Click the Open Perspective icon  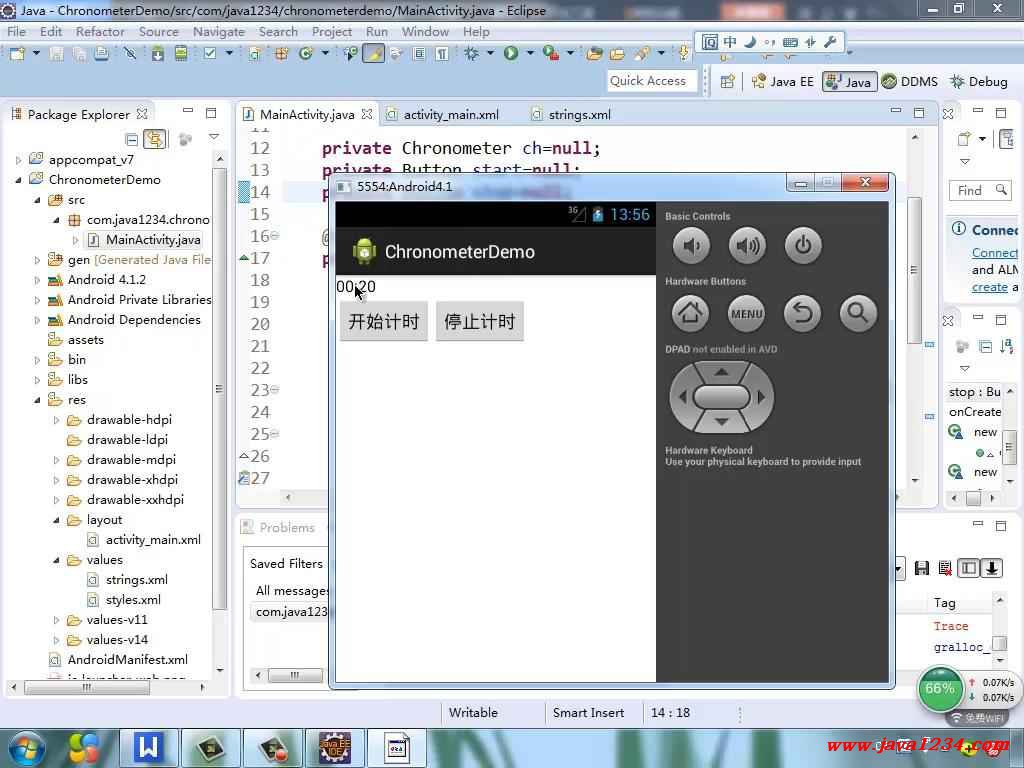click(x=728, y=82)
